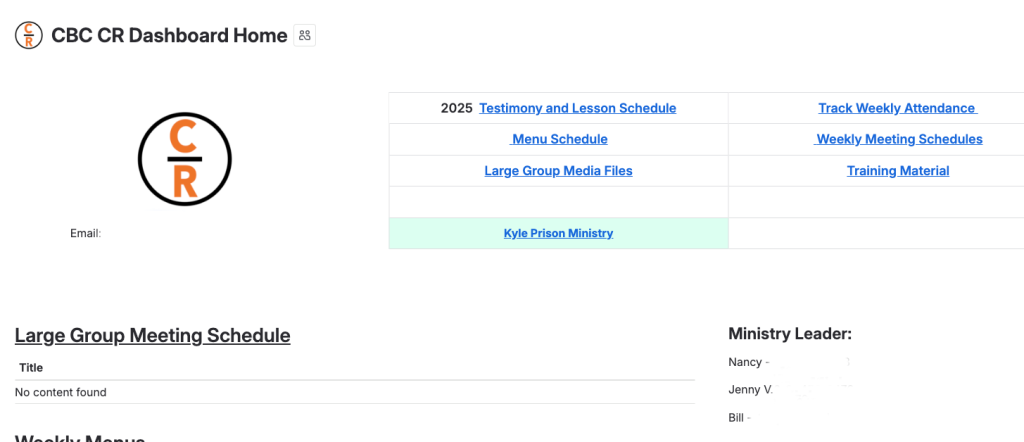
Task: Click the Email label under the logo
Action: (x=85, y=233)
